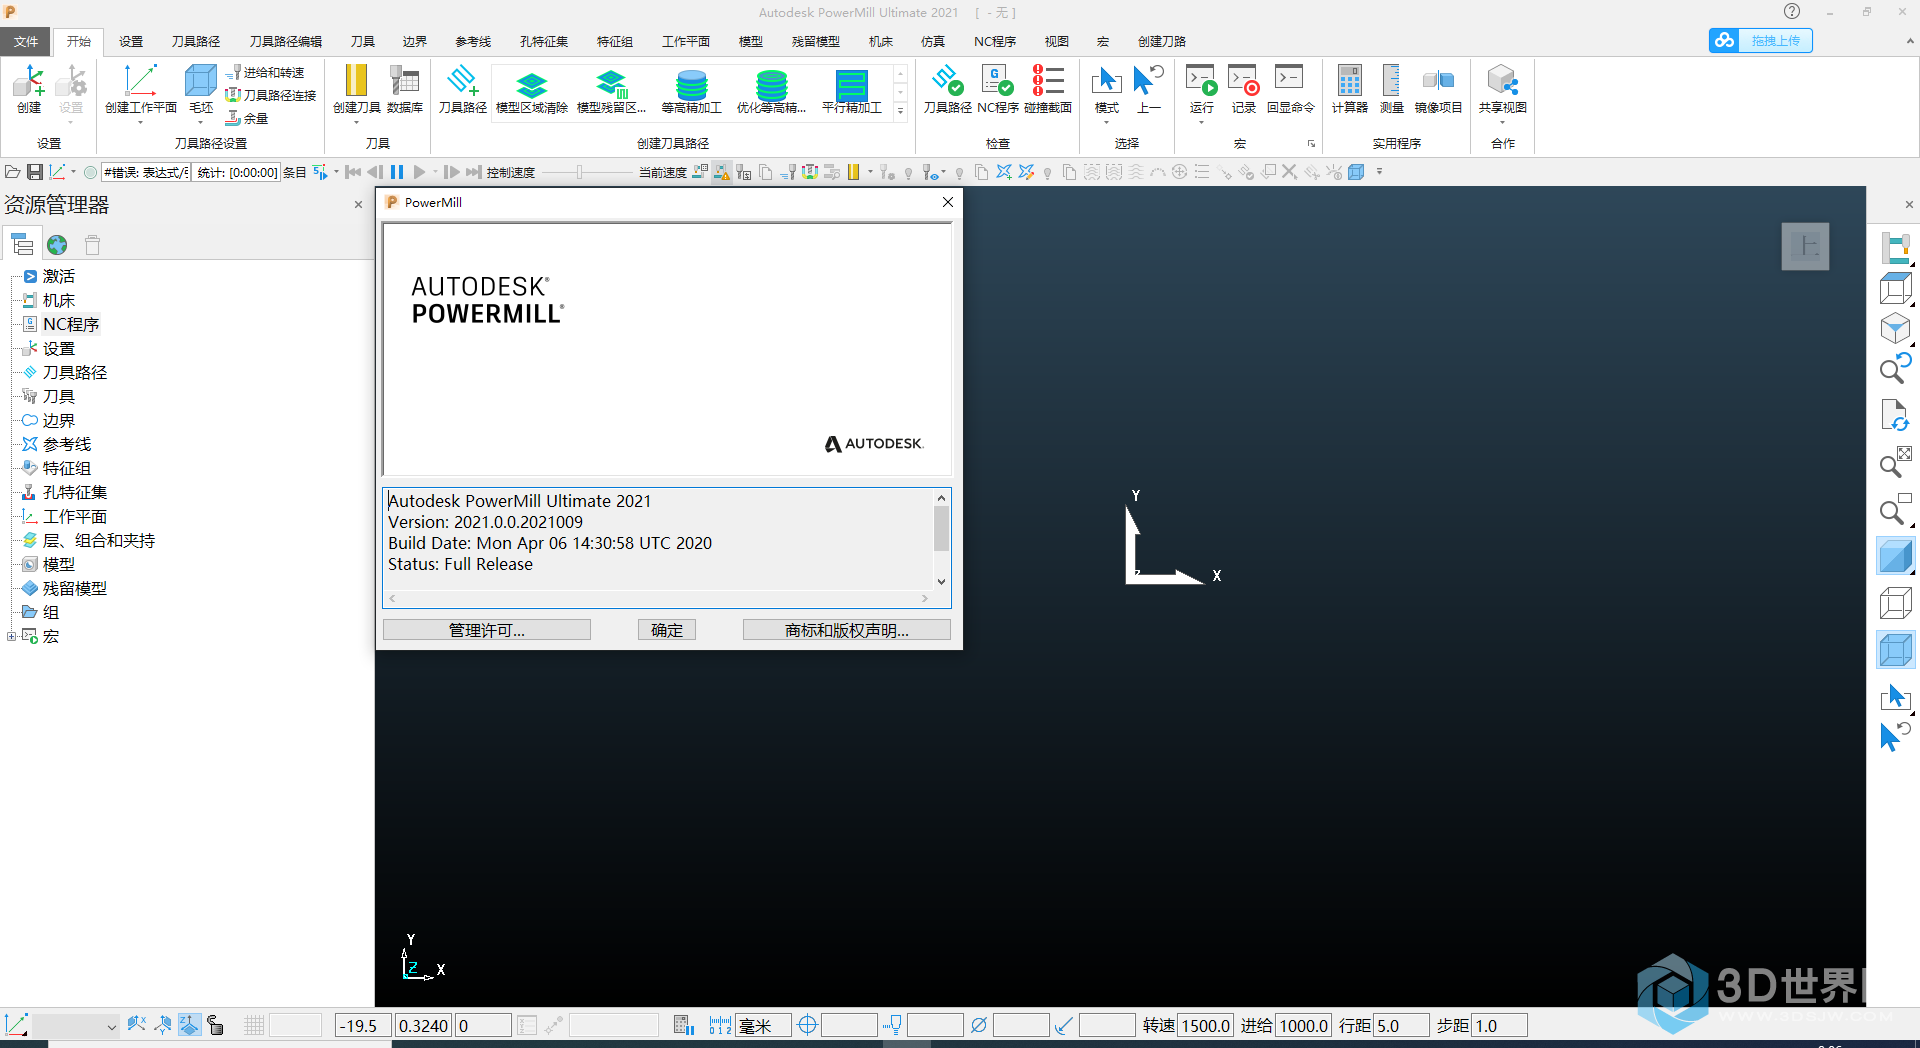
Task: Click the 转速 1500.0 field
Action: tap(1205, 1025)
